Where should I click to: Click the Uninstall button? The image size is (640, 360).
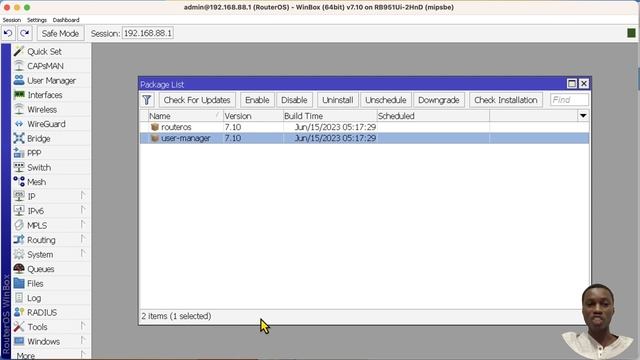click(x=338, y=100)
